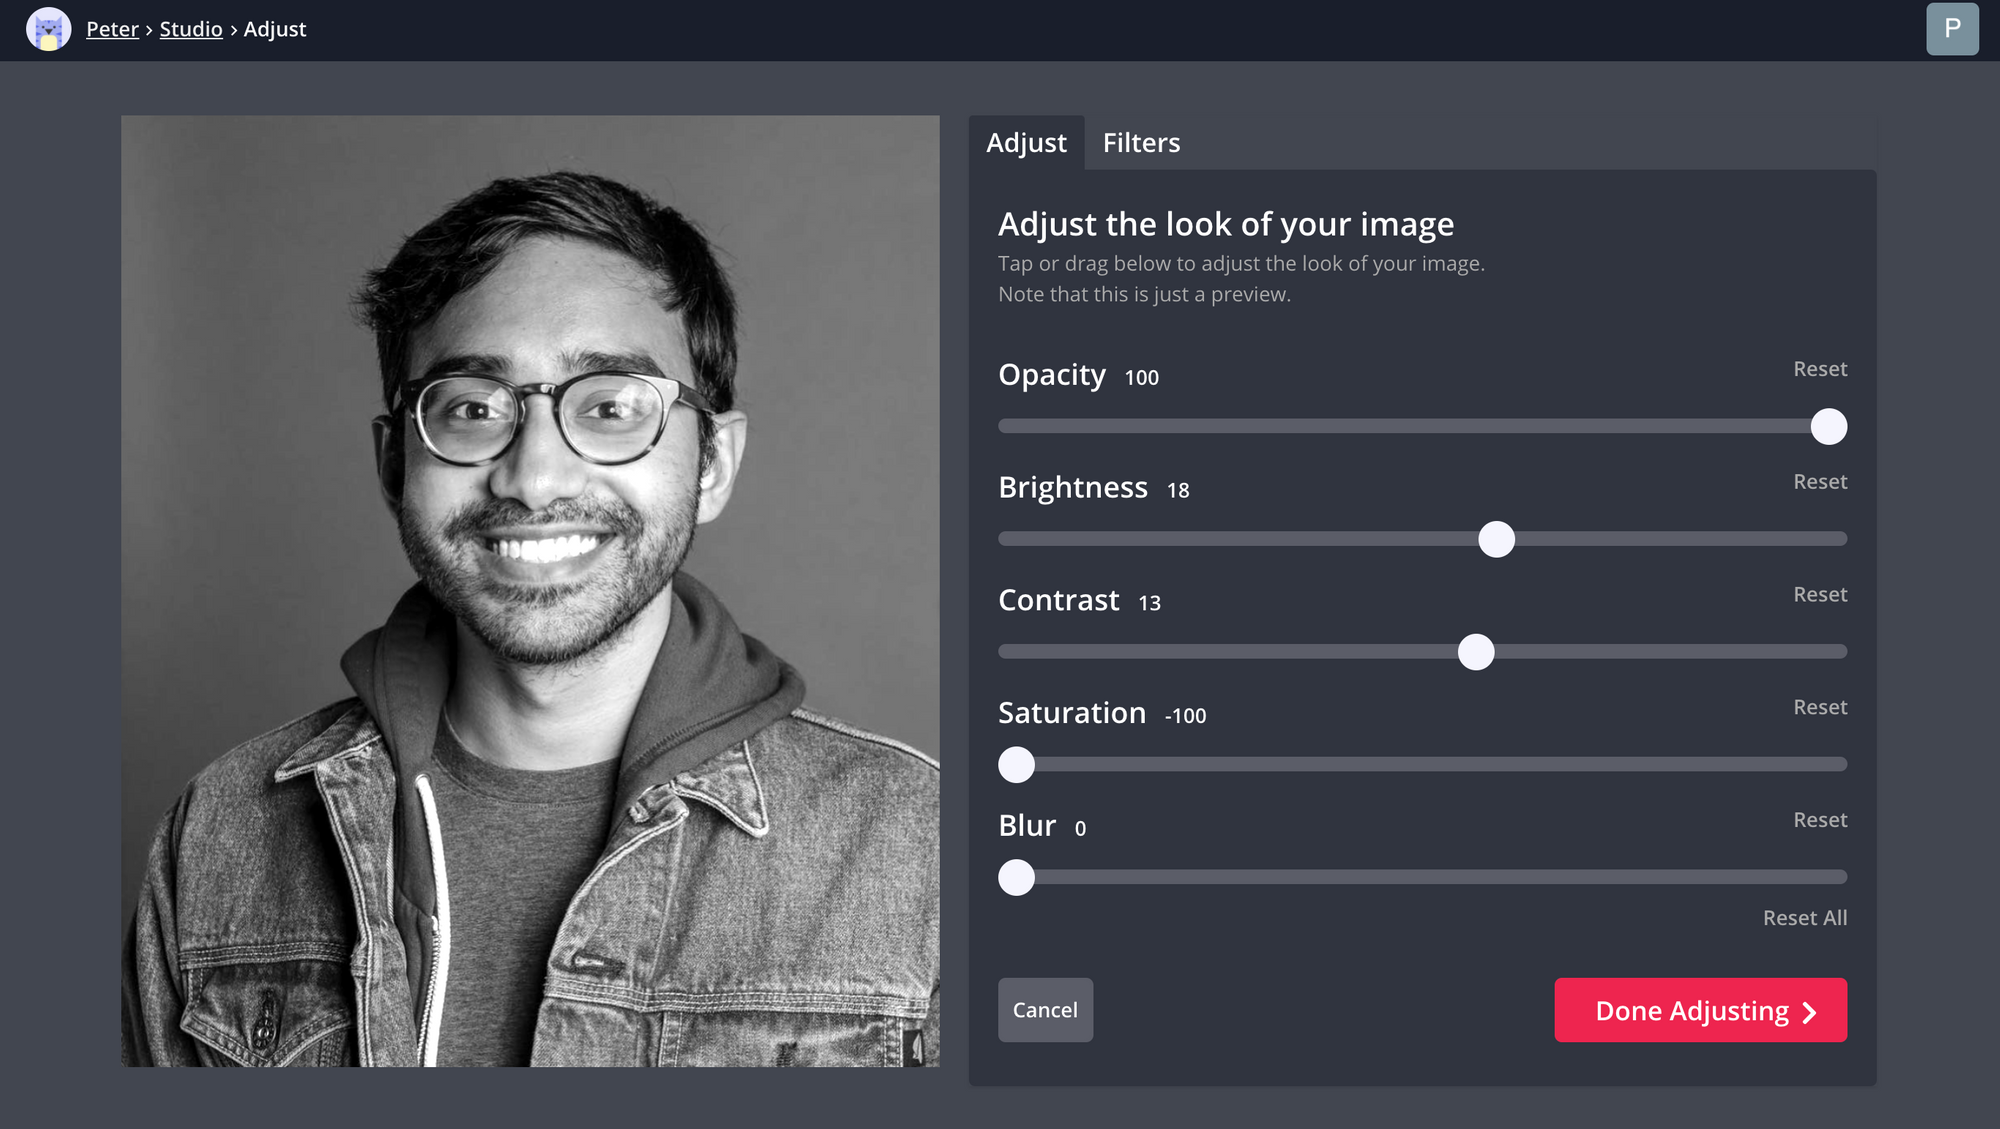2000x1129 pixels.
Task: Click Reset All to clear adjustments
Action: click(x=1804, y=917)
